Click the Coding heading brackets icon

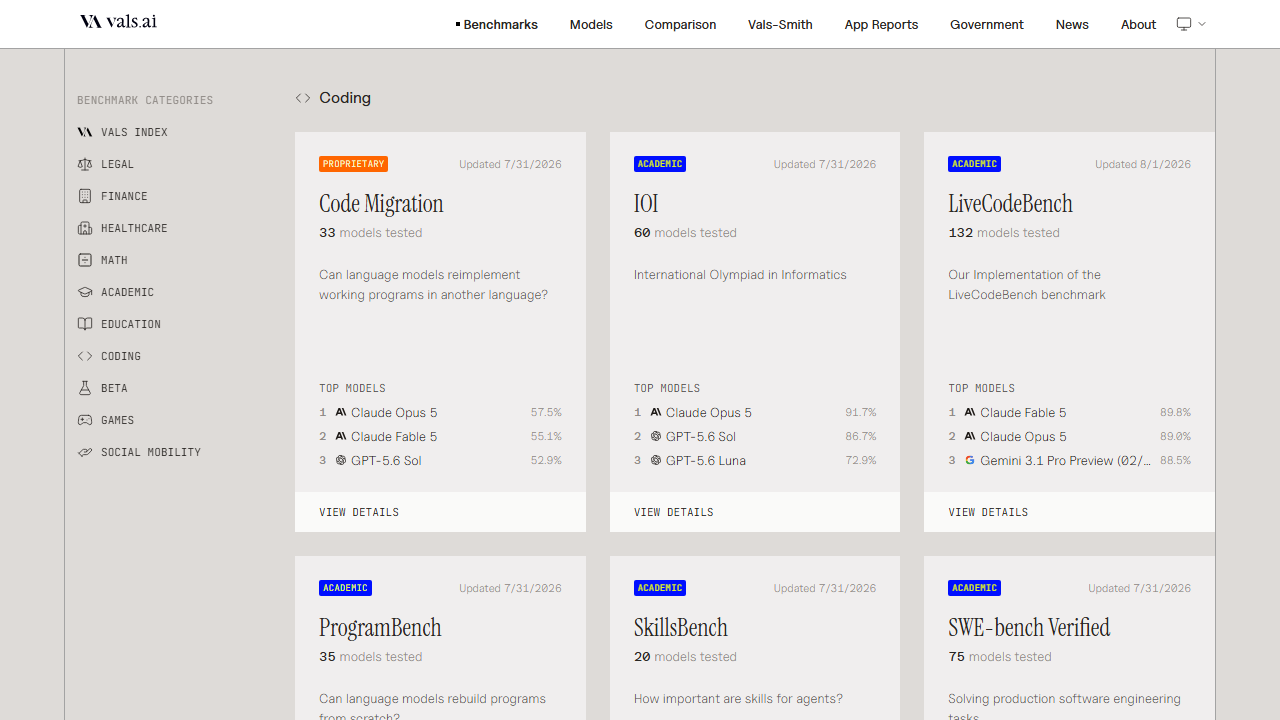coord(303,98)
